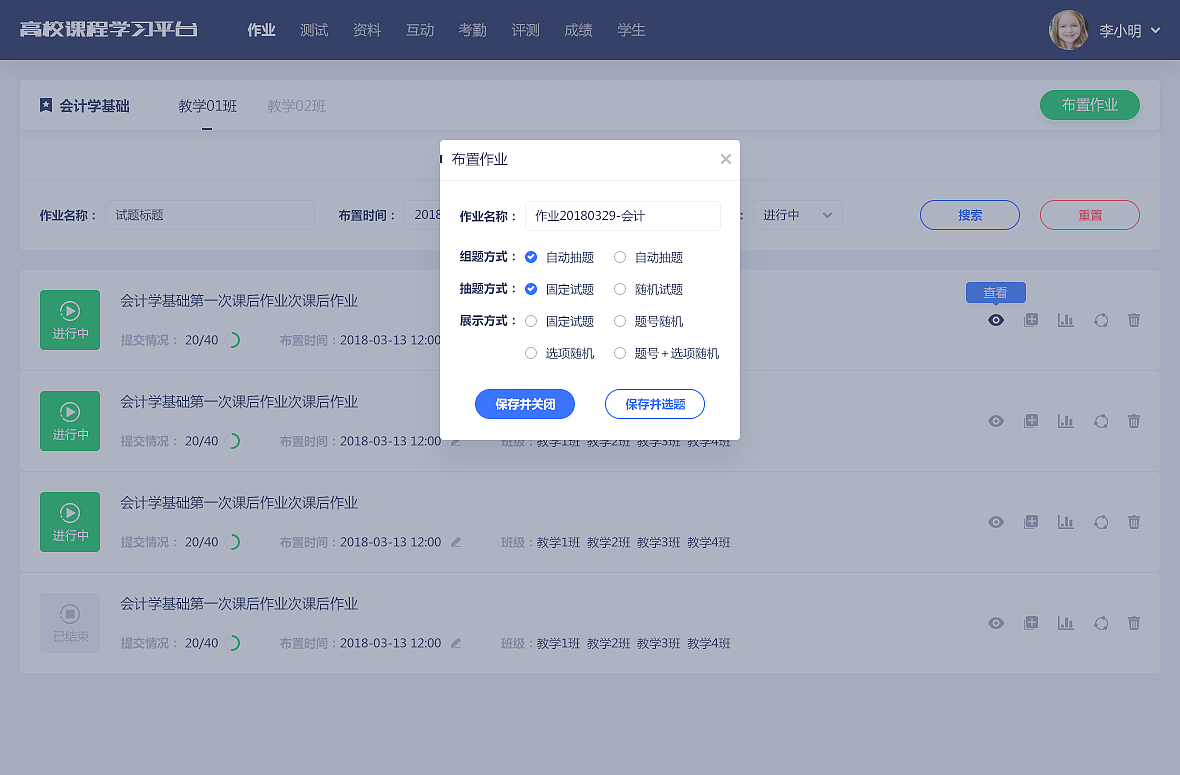Expand the user menu chevron next to 李小明
This screenshot has height=775, width=1180.
pos(1156,30)
